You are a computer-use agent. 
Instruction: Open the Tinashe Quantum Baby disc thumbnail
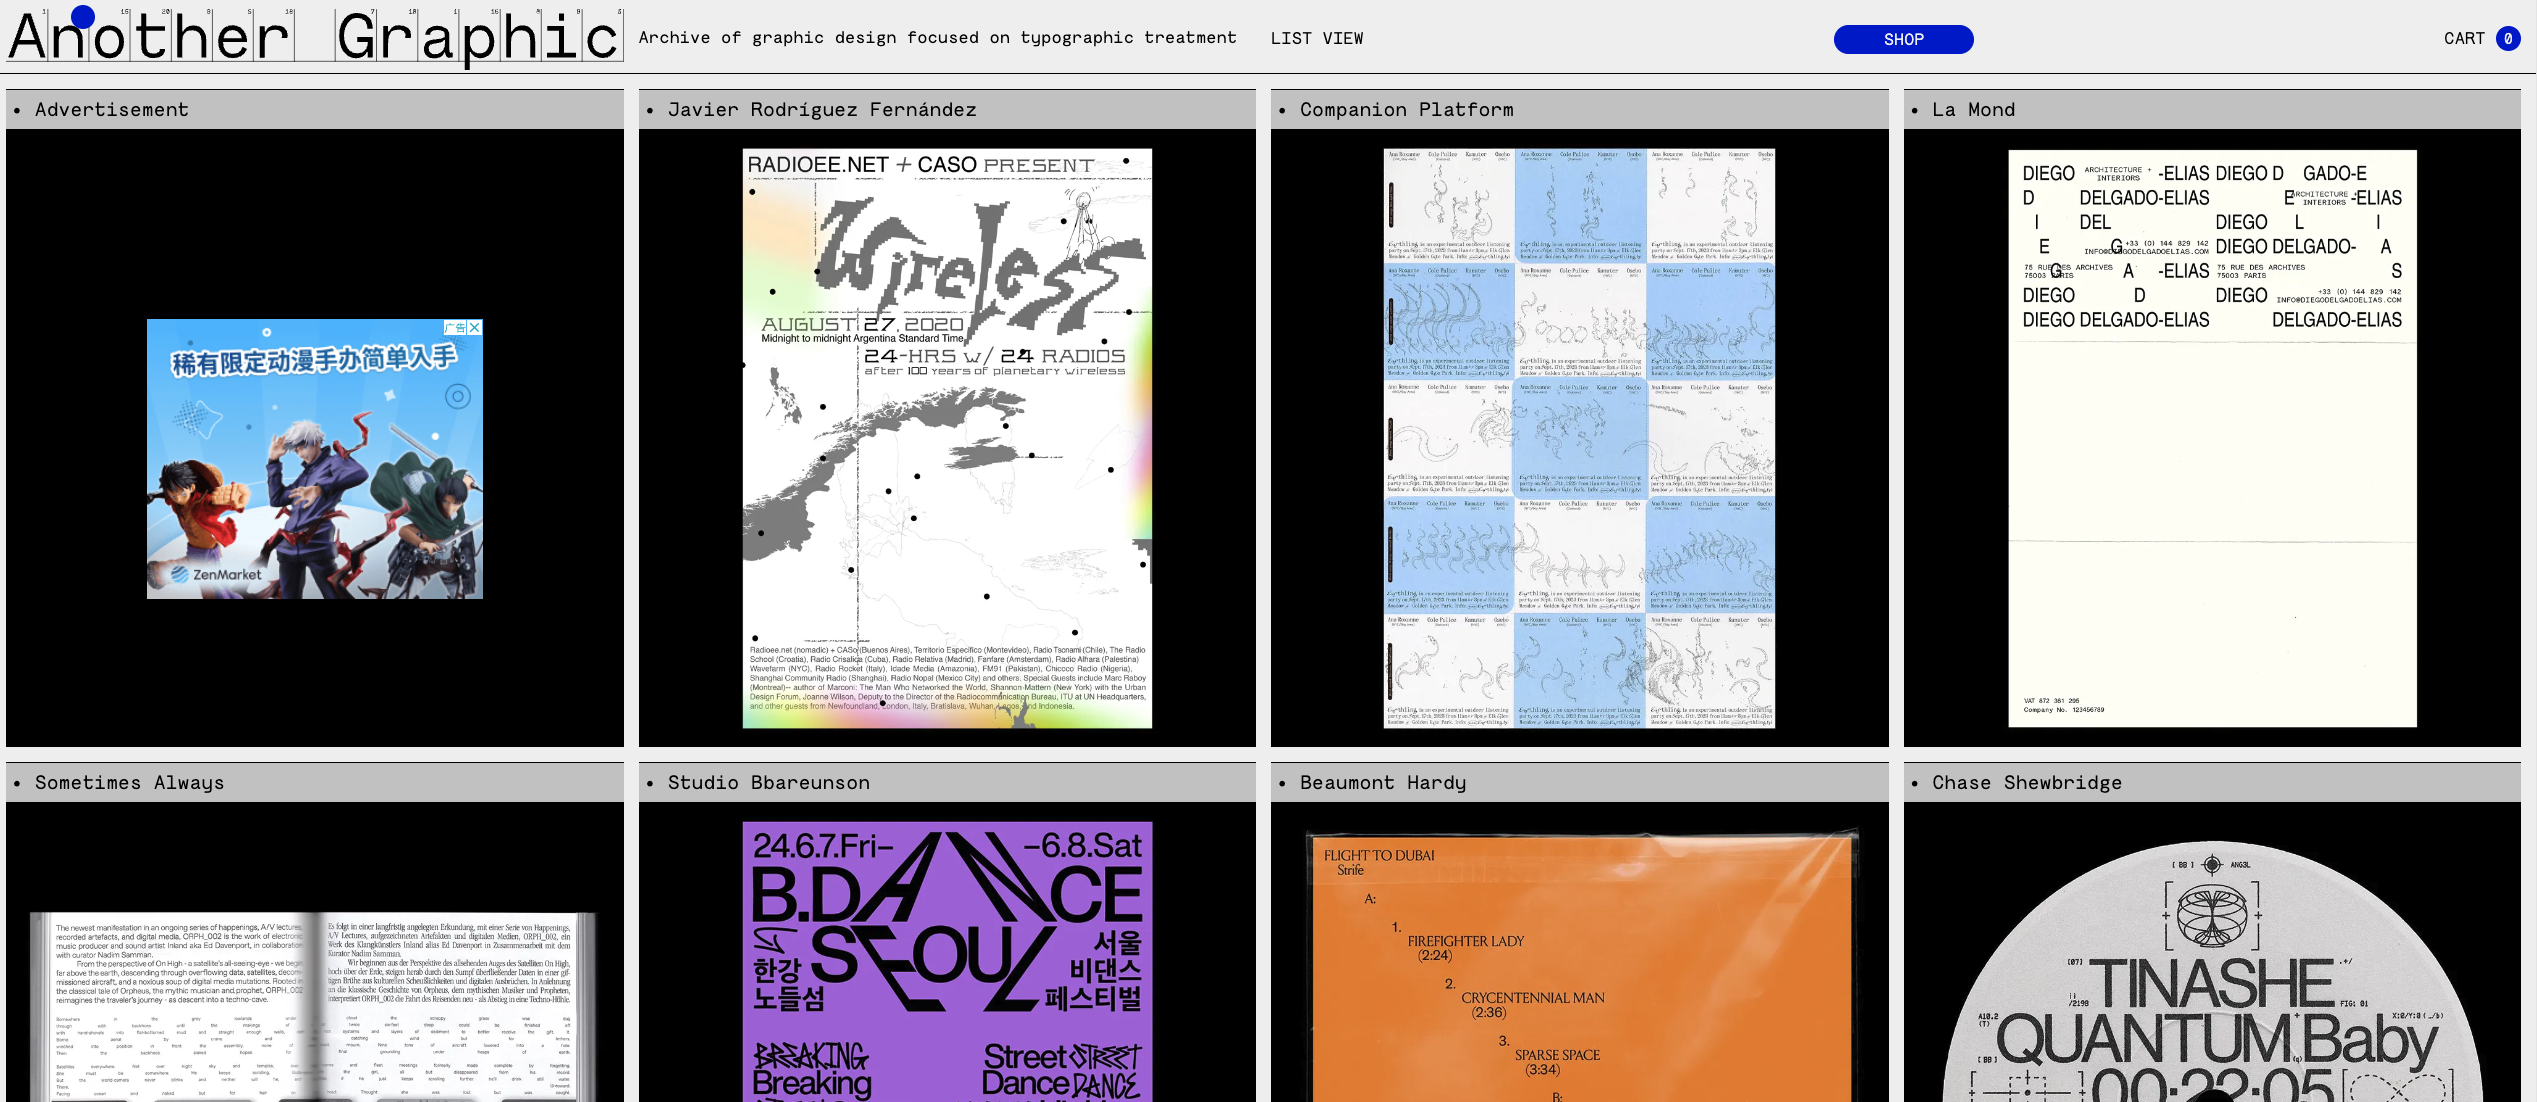[2212, 972]
